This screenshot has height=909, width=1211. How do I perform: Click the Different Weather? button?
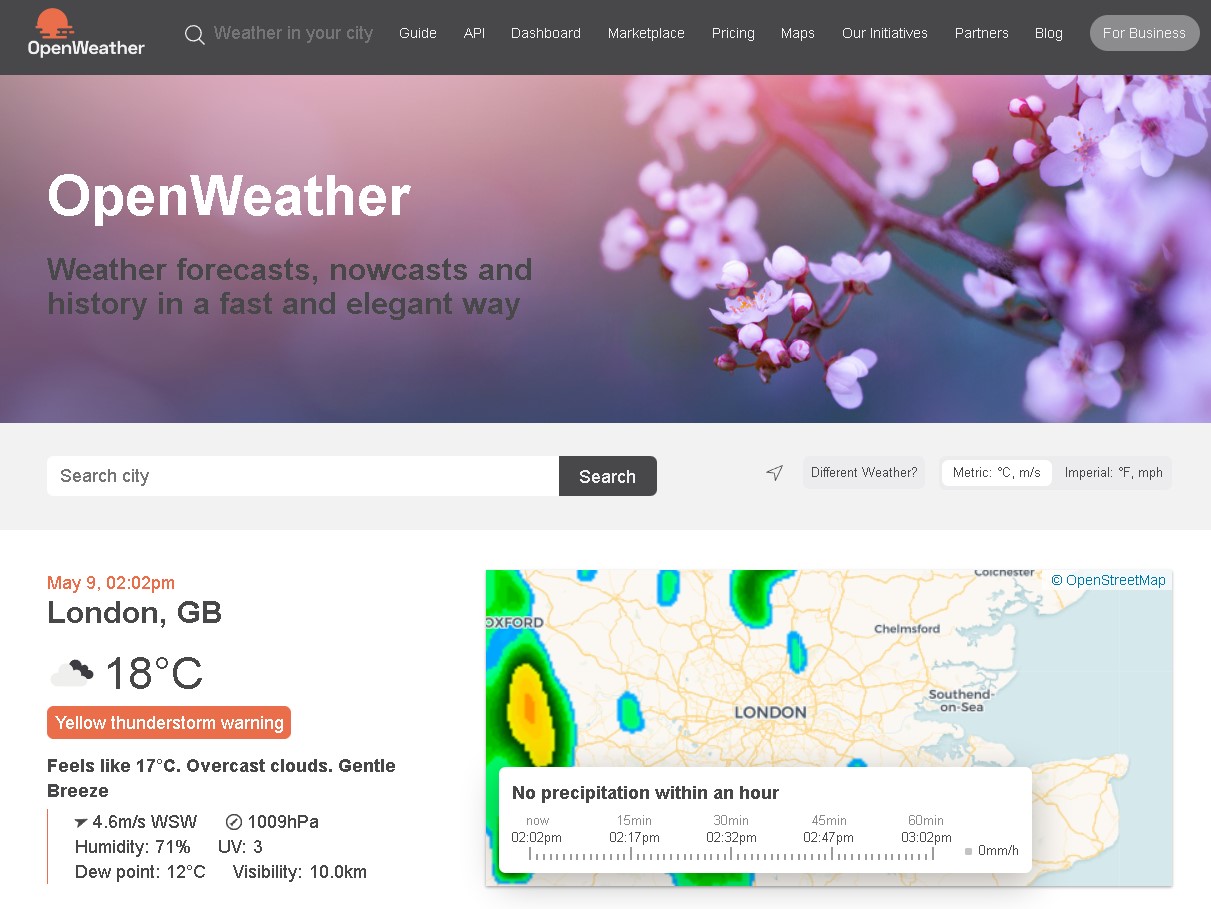(864, 472)
